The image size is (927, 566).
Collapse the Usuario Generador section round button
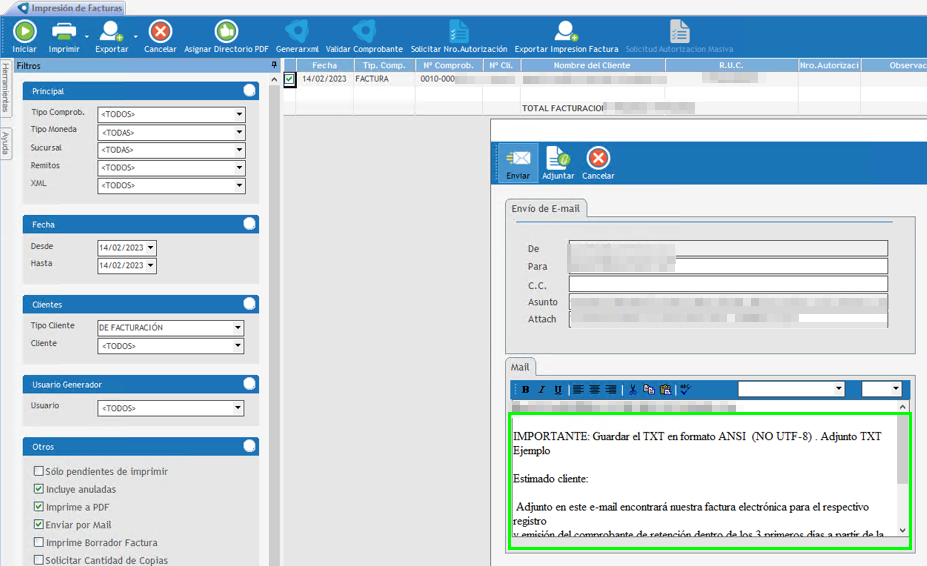249,384
